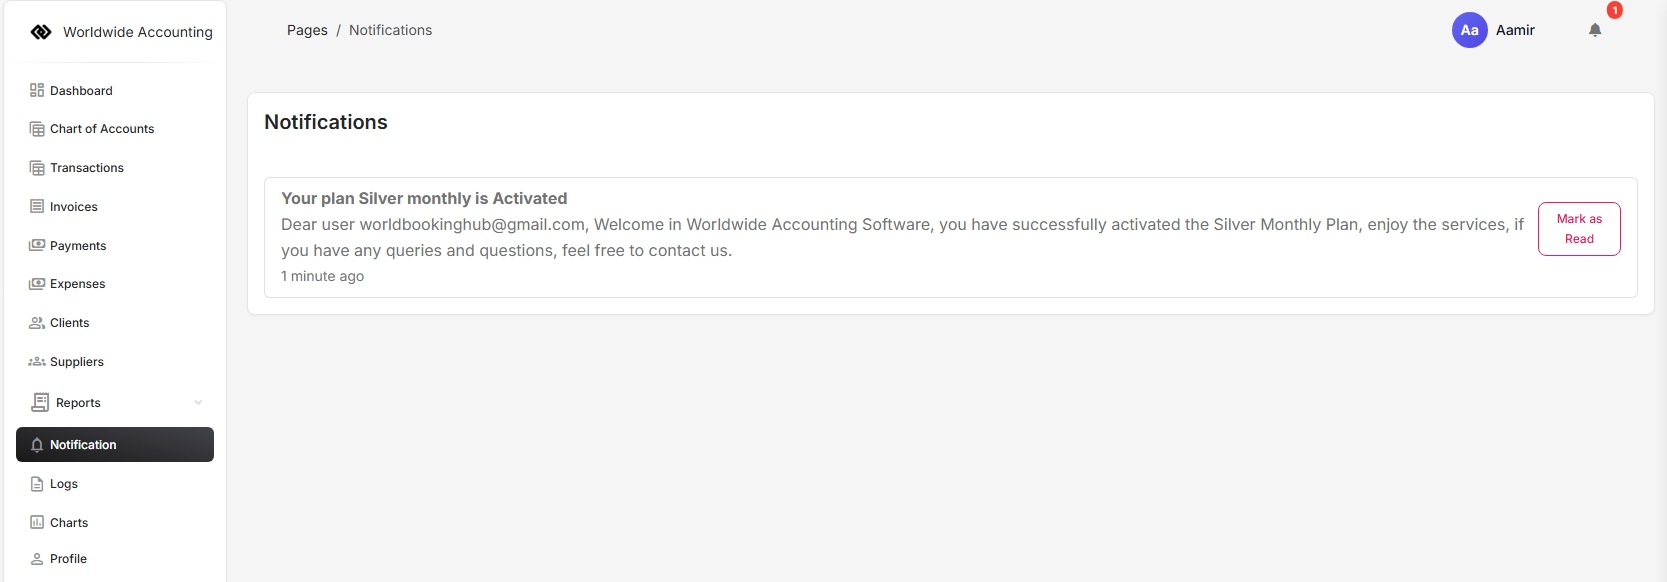
Task: Go to Transactions in the sidebar
Action: [87, 168]
